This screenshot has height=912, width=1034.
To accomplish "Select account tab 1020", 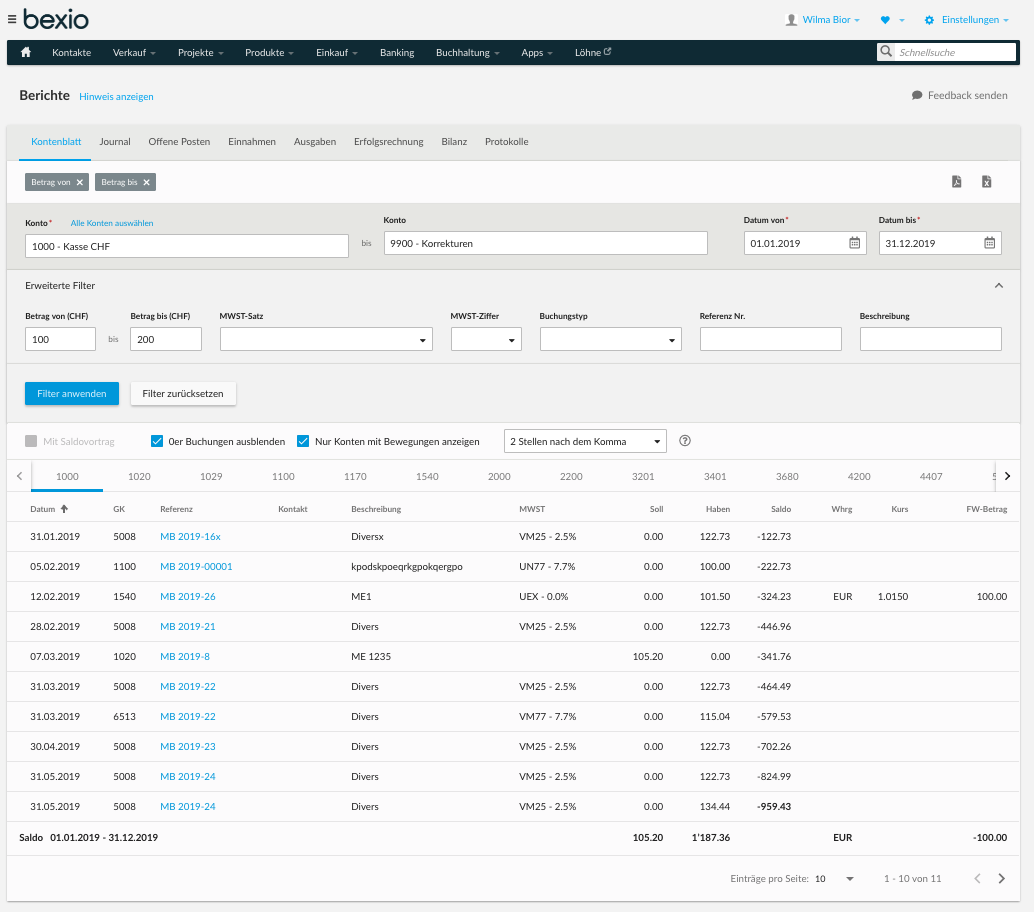I will pyautogui.click(x=139, y=476).
